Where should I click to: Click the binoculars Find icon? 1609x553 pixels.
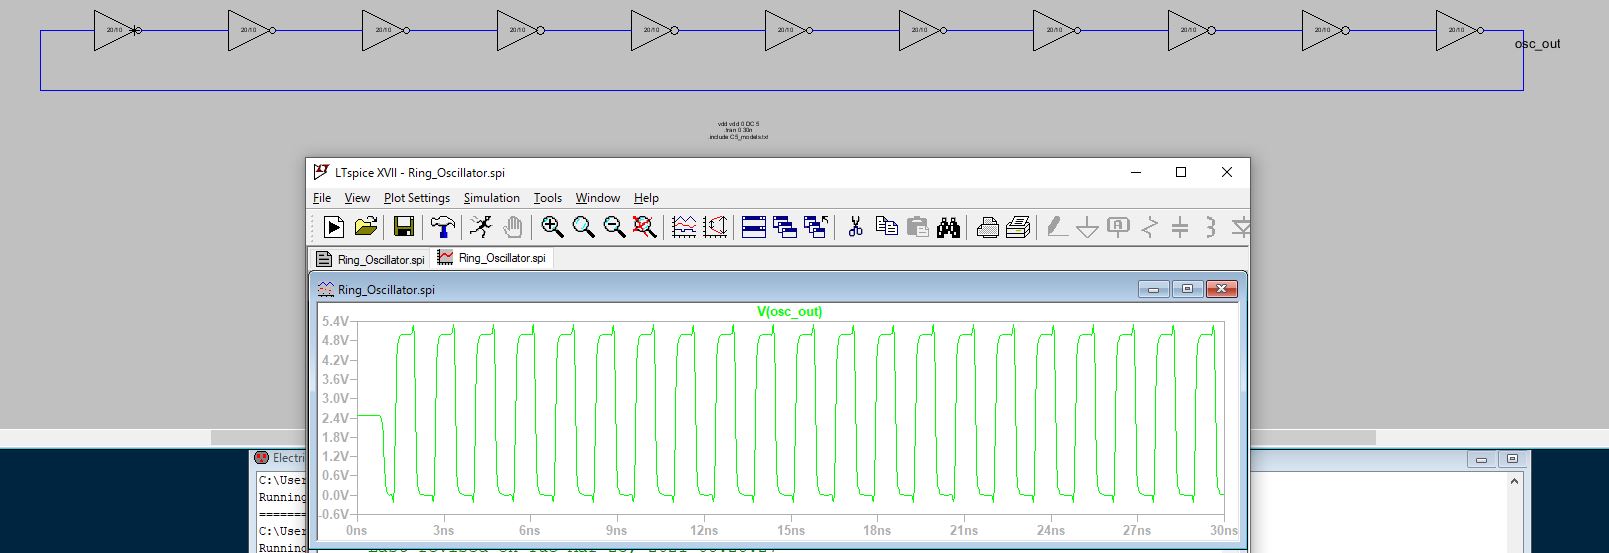click(x=948, y=227)
